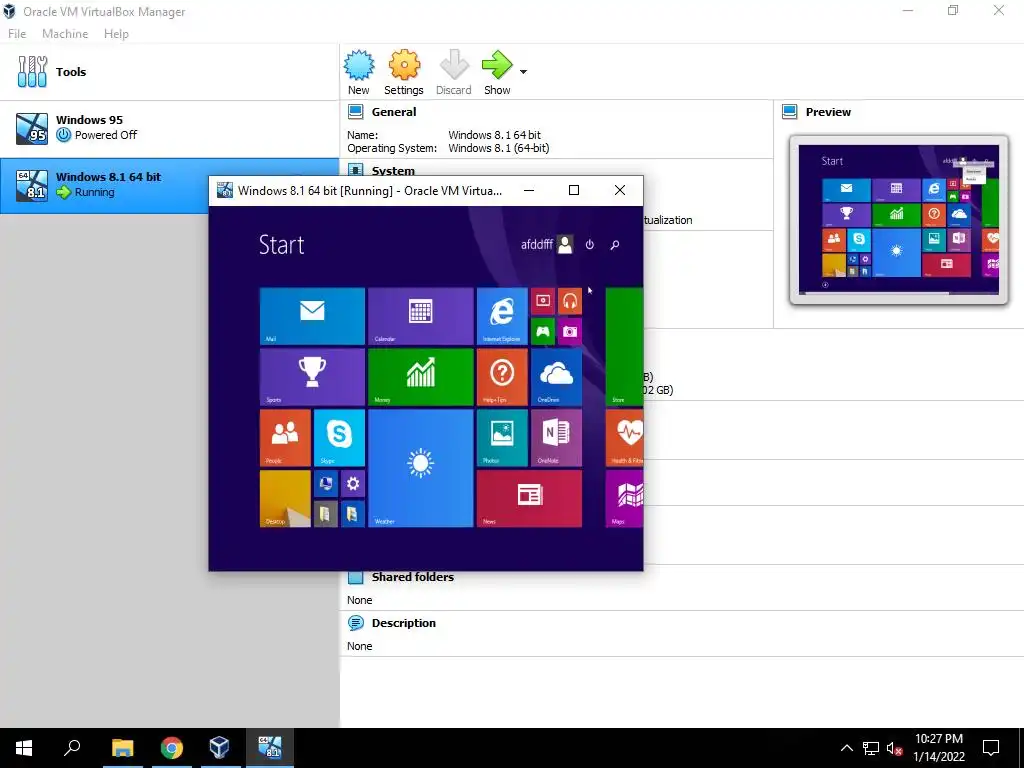1024x768 pixels.
Task: Open the File menu
Action: (x=17, y=34)
